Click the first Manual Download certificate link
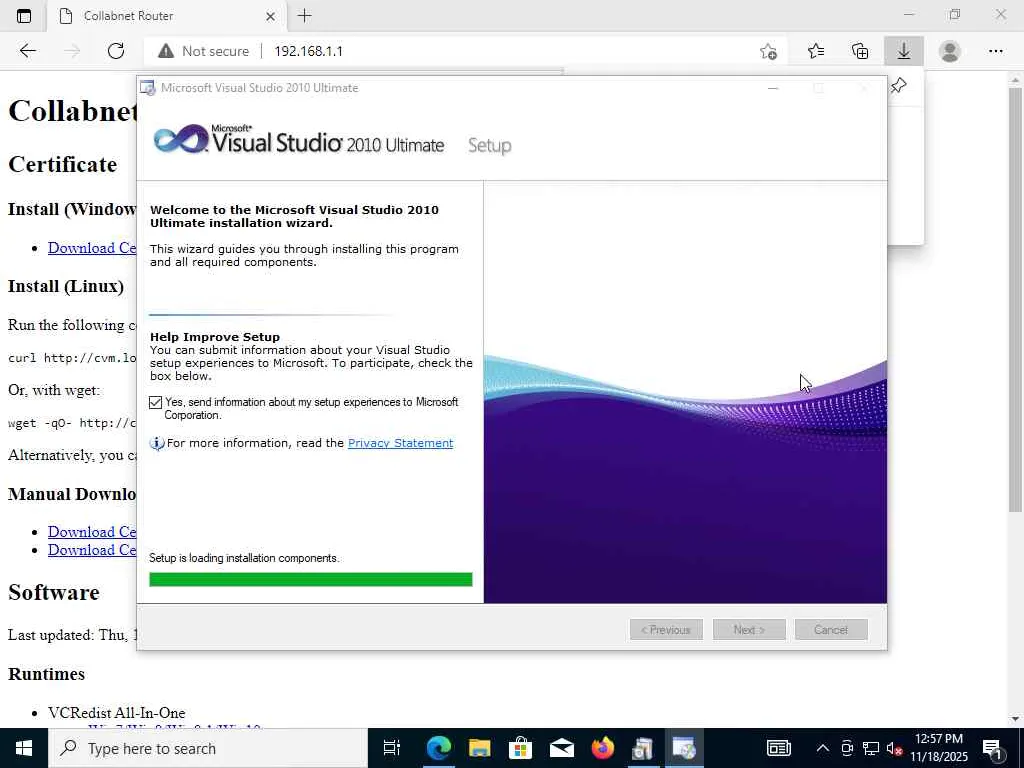 [x=92, y=532]
